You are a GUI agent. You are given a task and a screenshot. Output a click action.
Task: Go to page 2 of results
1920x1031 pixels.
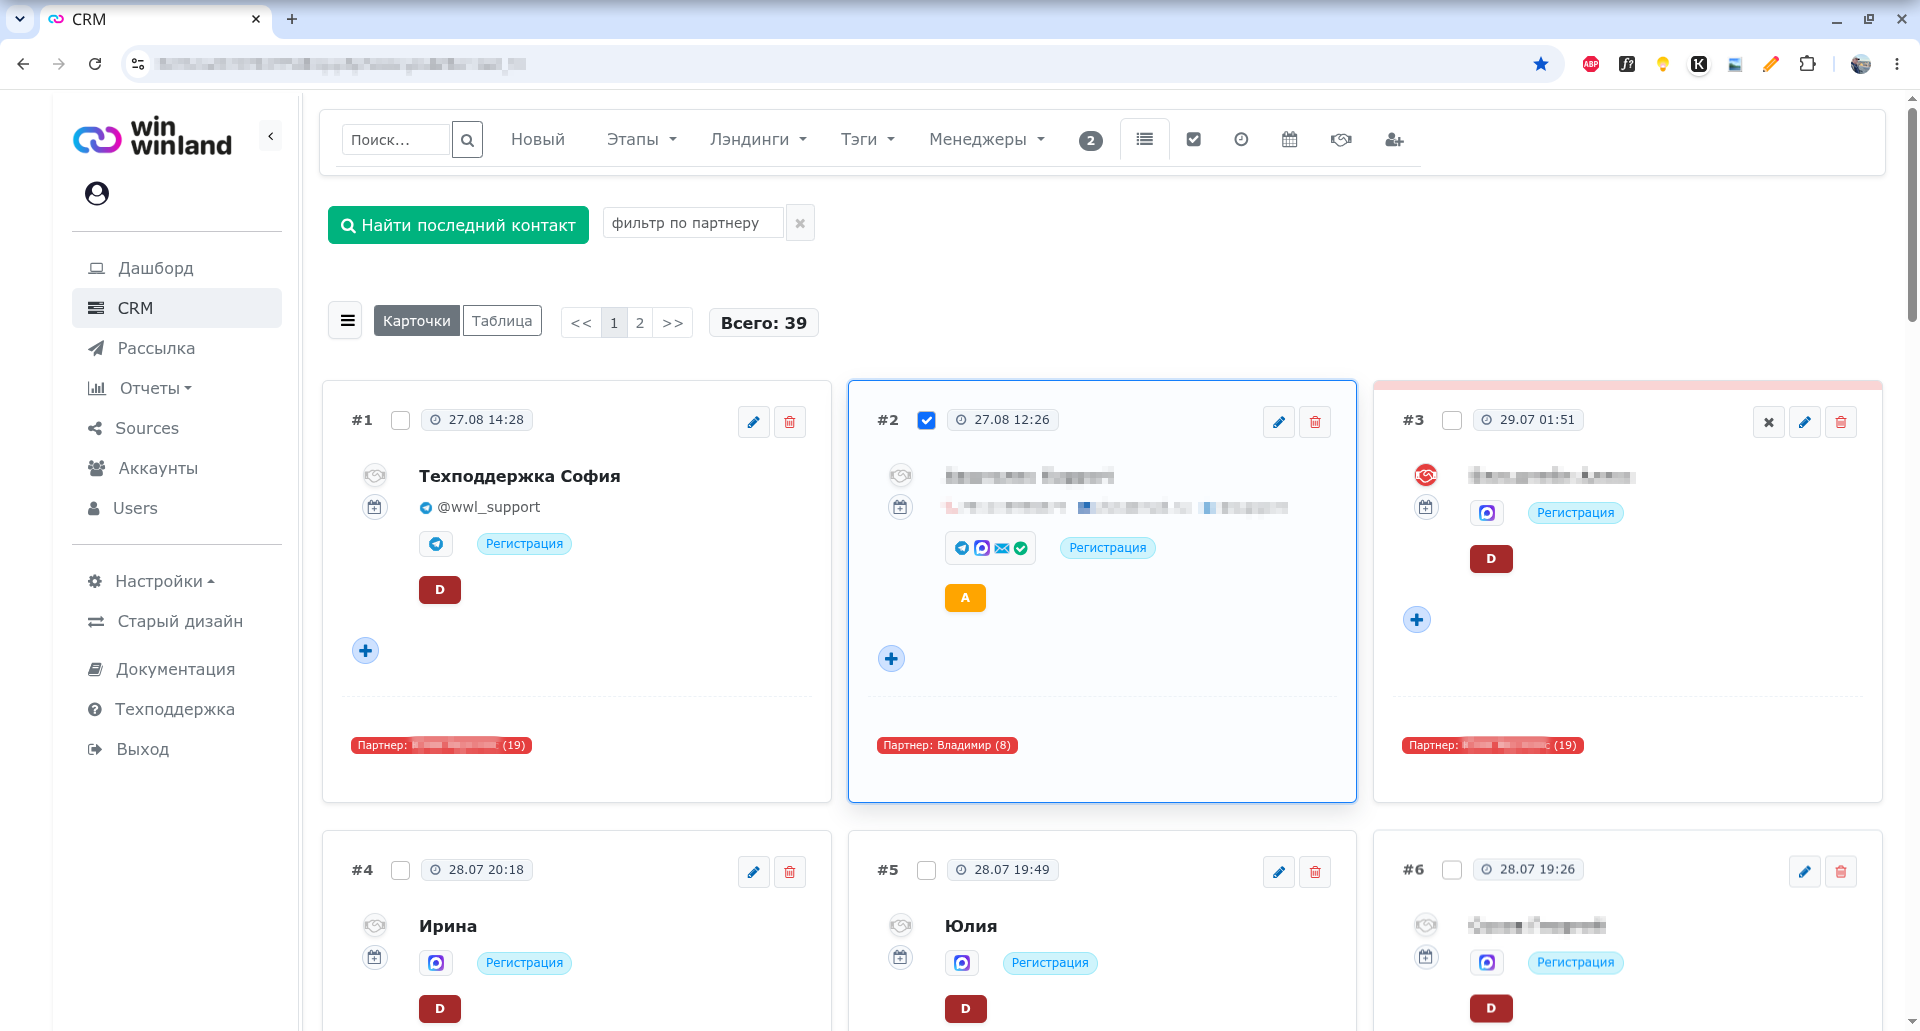tap(640, 323)
